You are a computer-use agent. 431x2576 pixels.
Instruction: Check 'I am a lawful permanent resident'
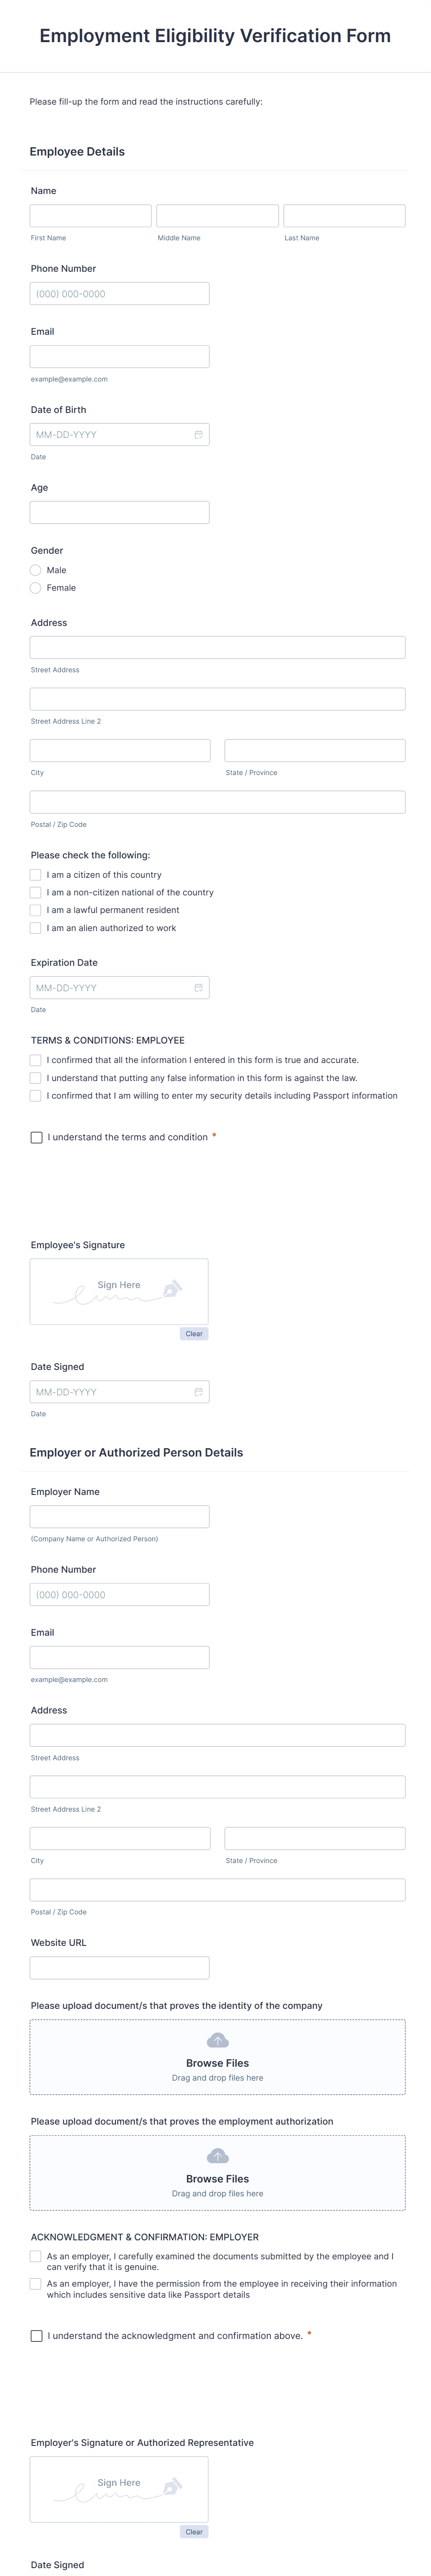36,910
